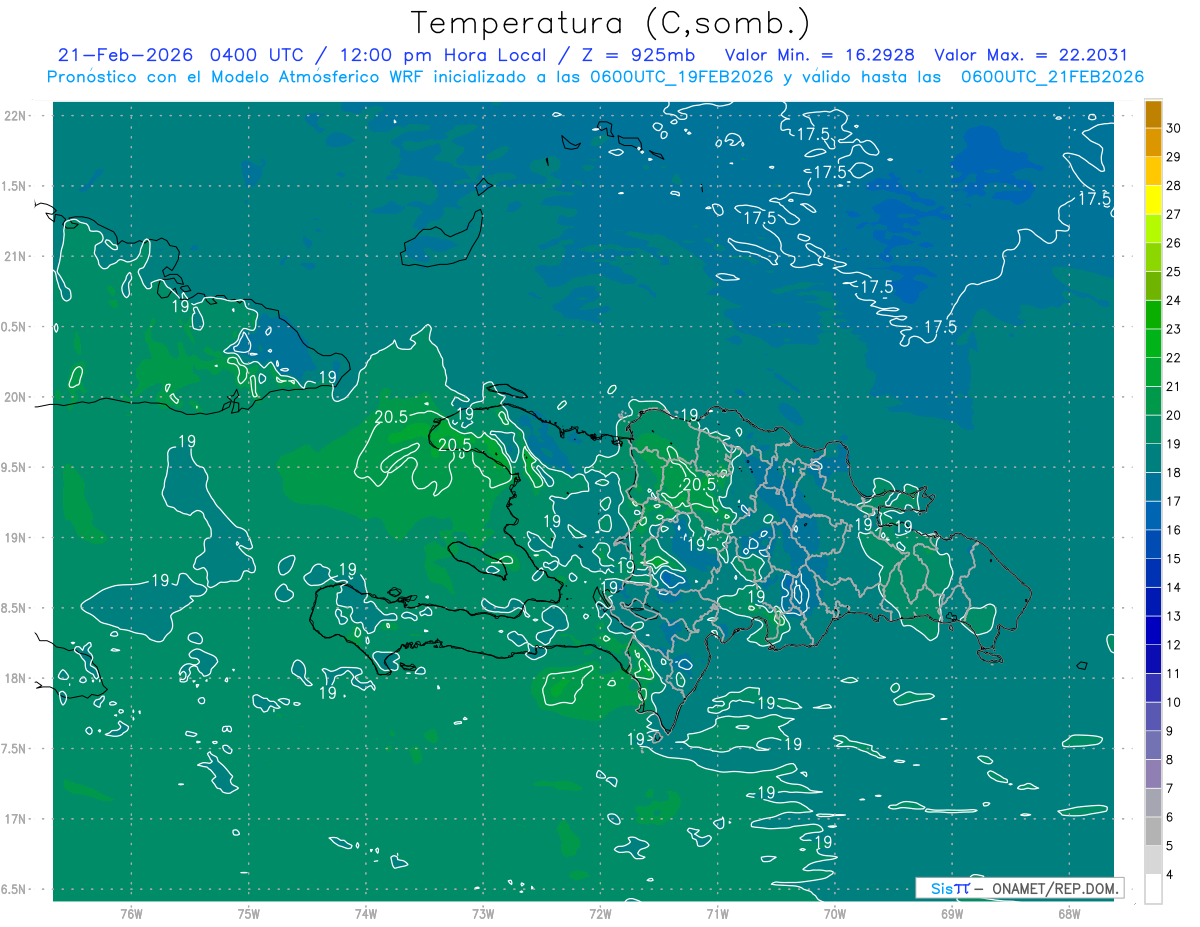The height and width of the screenshot is (927, 1200).
Task: Click the yellow colorbar swatch between 27 and 28
Action: coord(1153,200)
